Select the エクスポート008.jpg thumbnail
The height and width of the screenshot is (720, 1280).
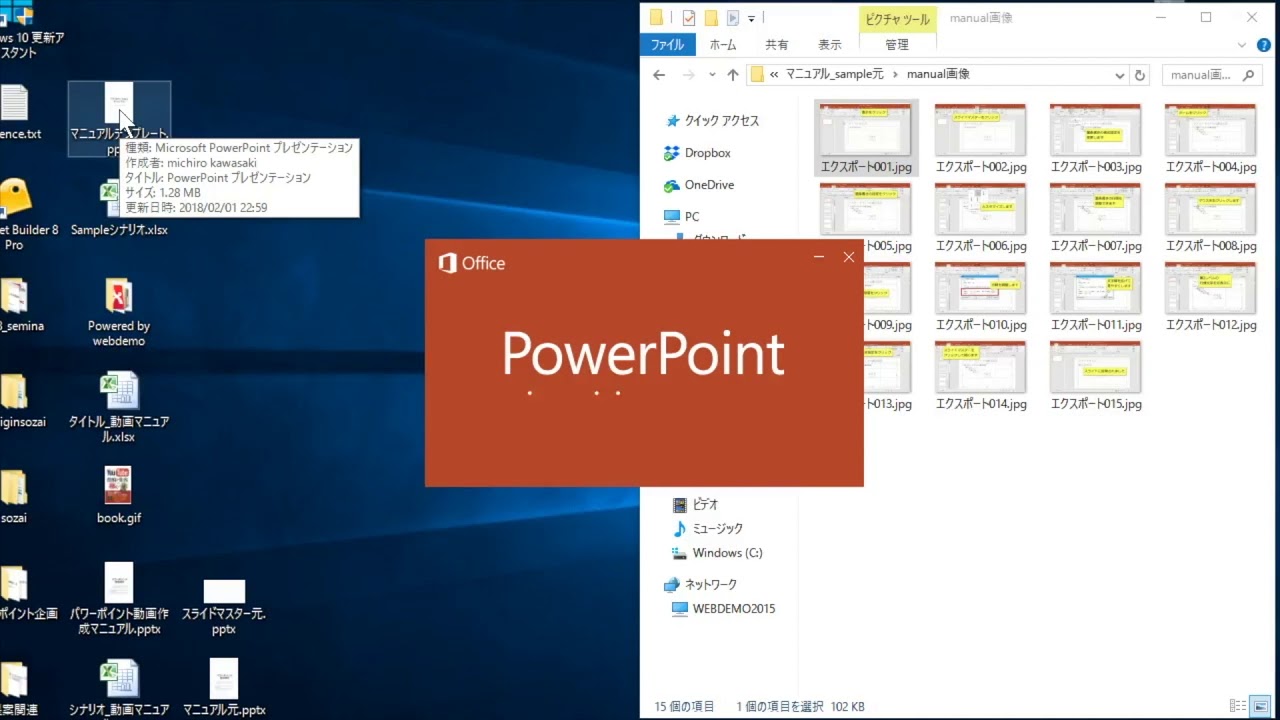pos(1211,217)
